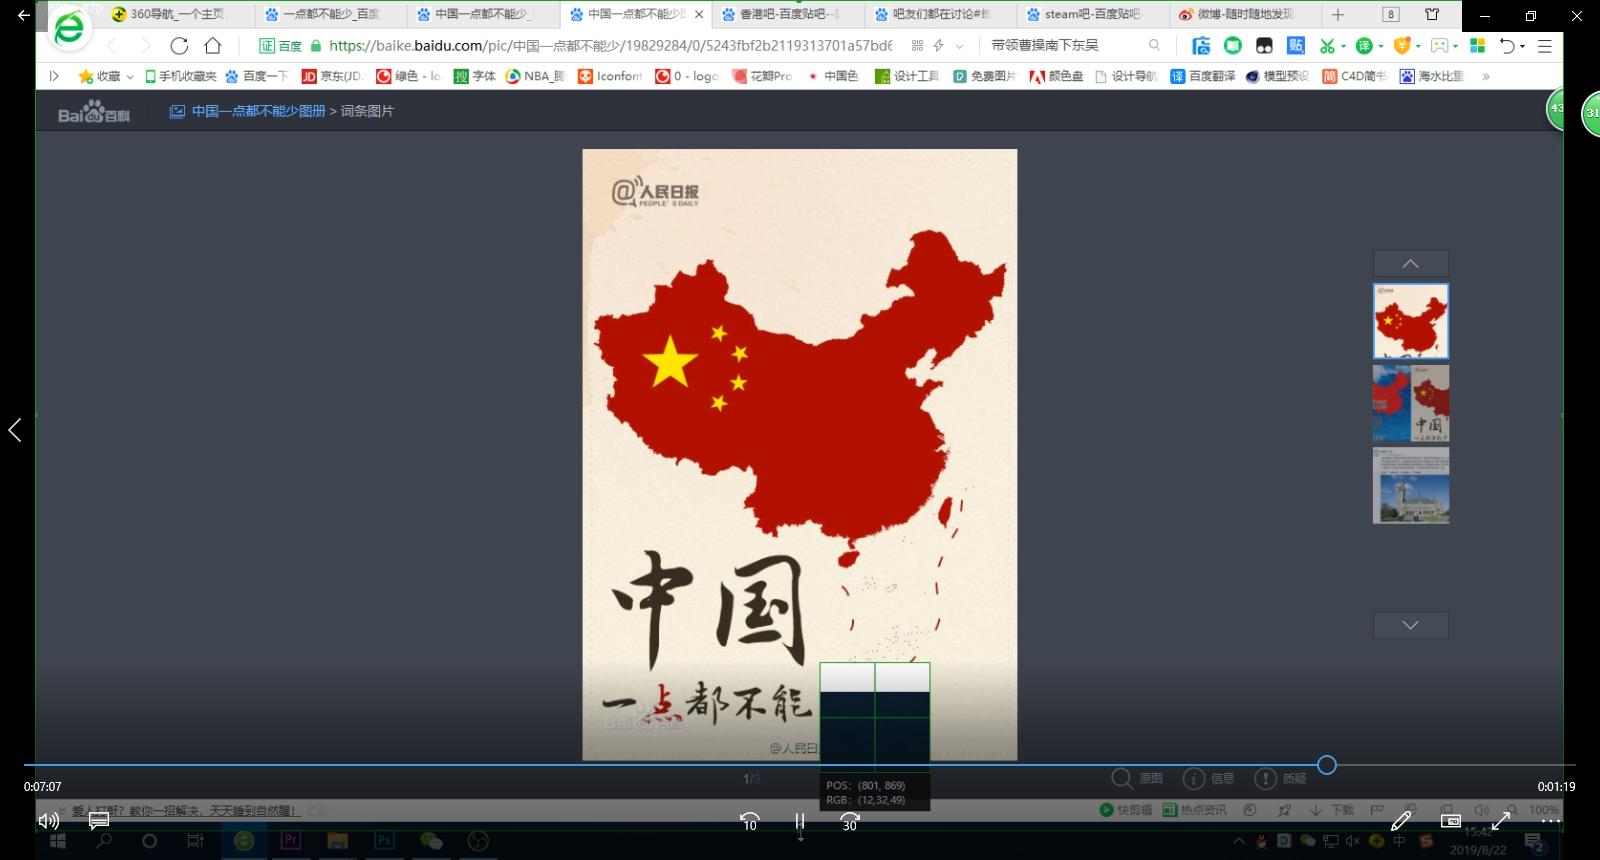Go to the previous image arrow
This screenshot has width=1600, height=860.
pos(15,430)
